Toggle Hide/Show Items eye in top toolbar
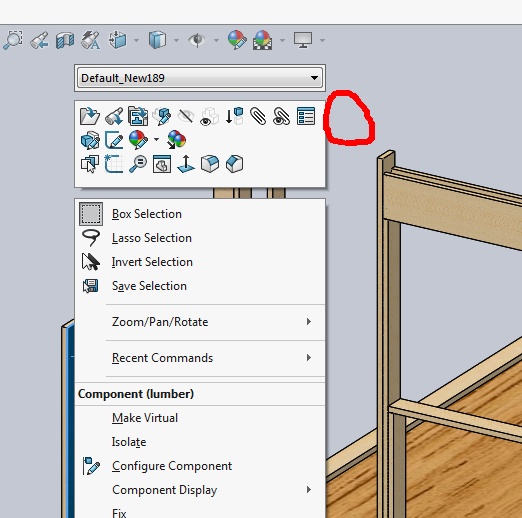The width and height of the screenshot is (522, 518). [x=197, y=40]
